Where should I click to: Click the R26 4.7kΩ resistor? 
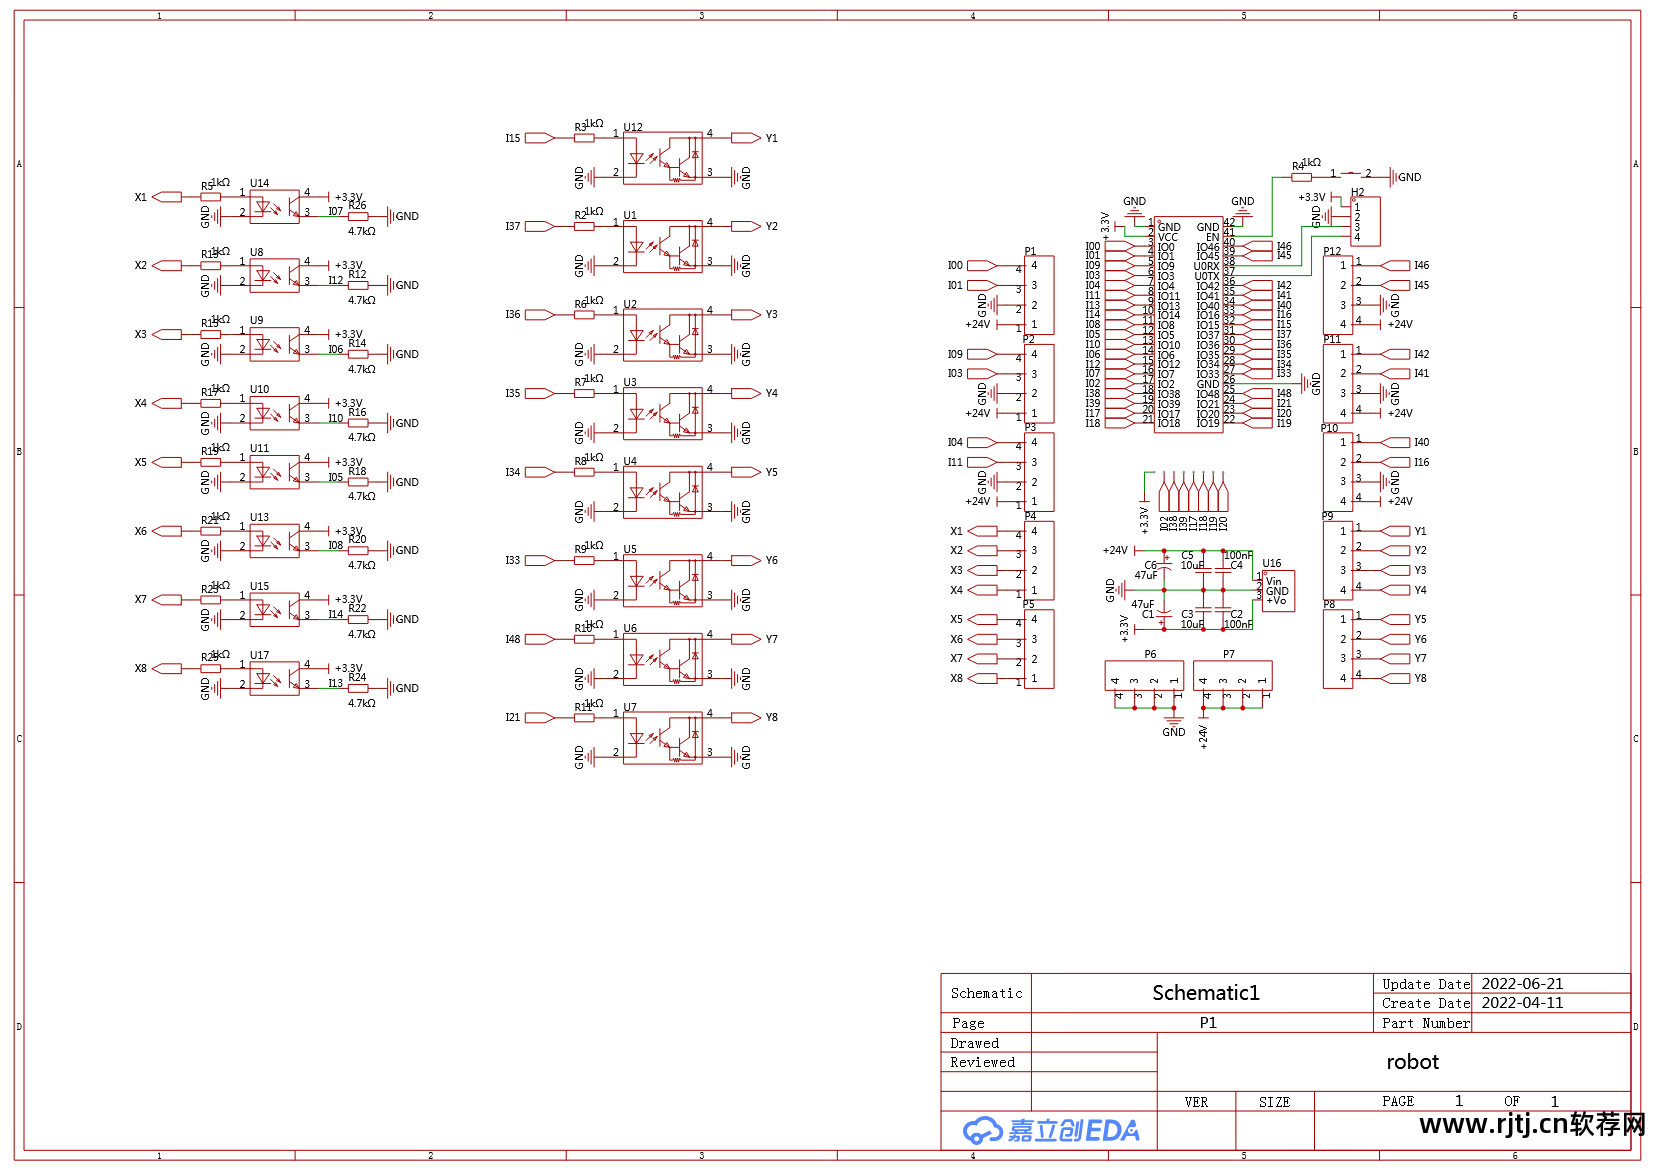[358, 216]
